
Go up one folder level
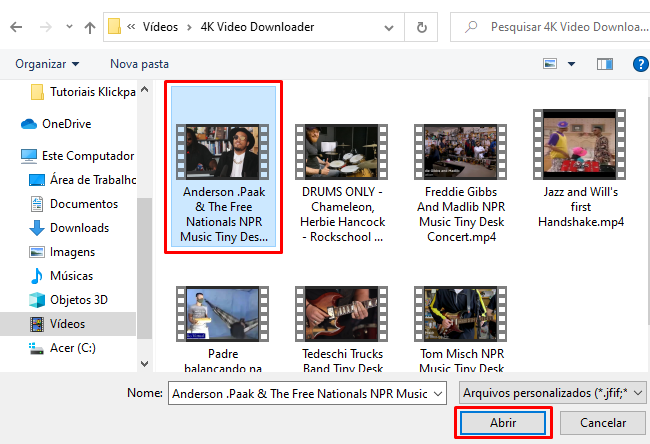click(x=90, y=27)
